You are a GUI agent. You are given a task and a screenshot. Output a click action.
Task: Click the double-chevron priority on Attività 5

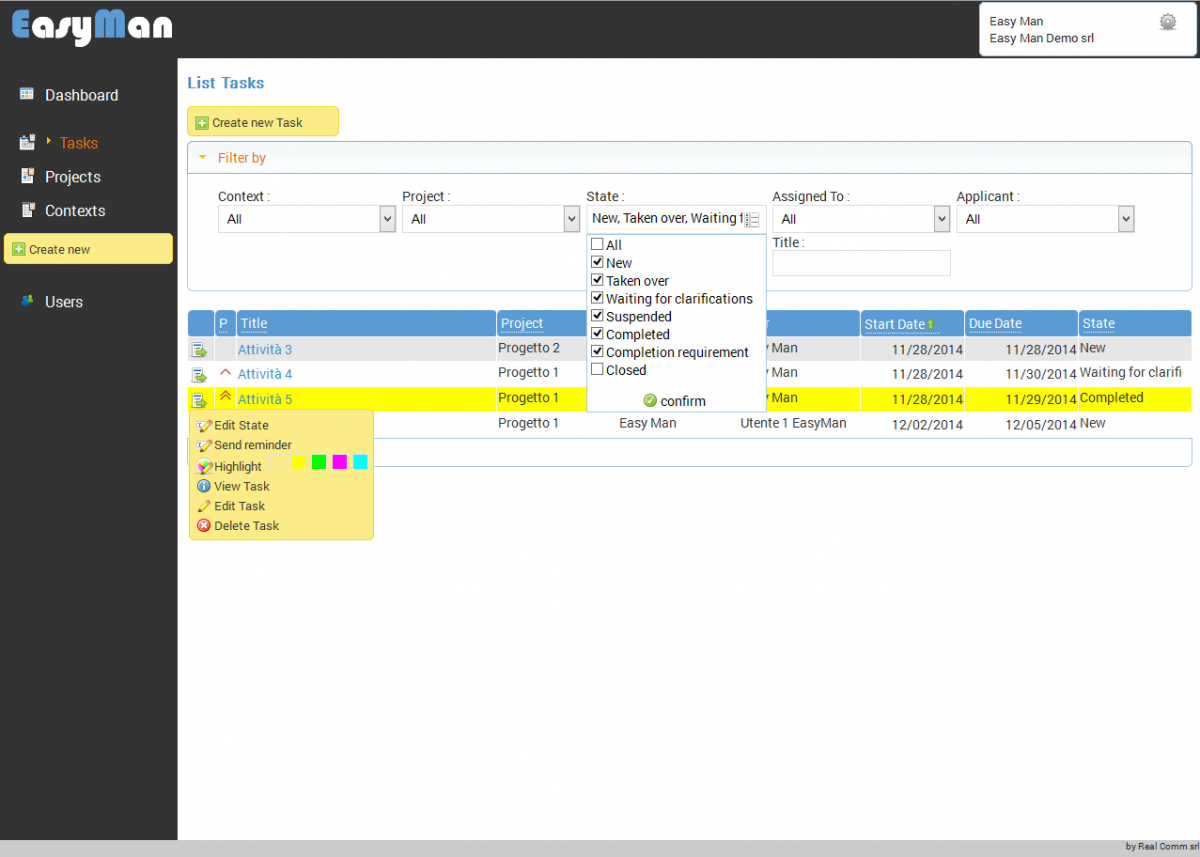click(x=225, y=396)
